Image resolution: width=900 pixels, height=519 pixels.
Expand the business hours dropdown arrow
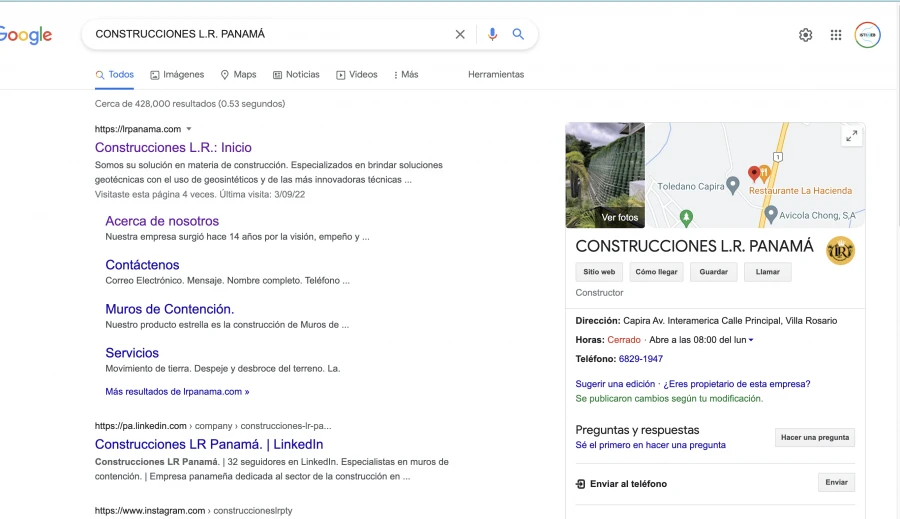(751, 340)
